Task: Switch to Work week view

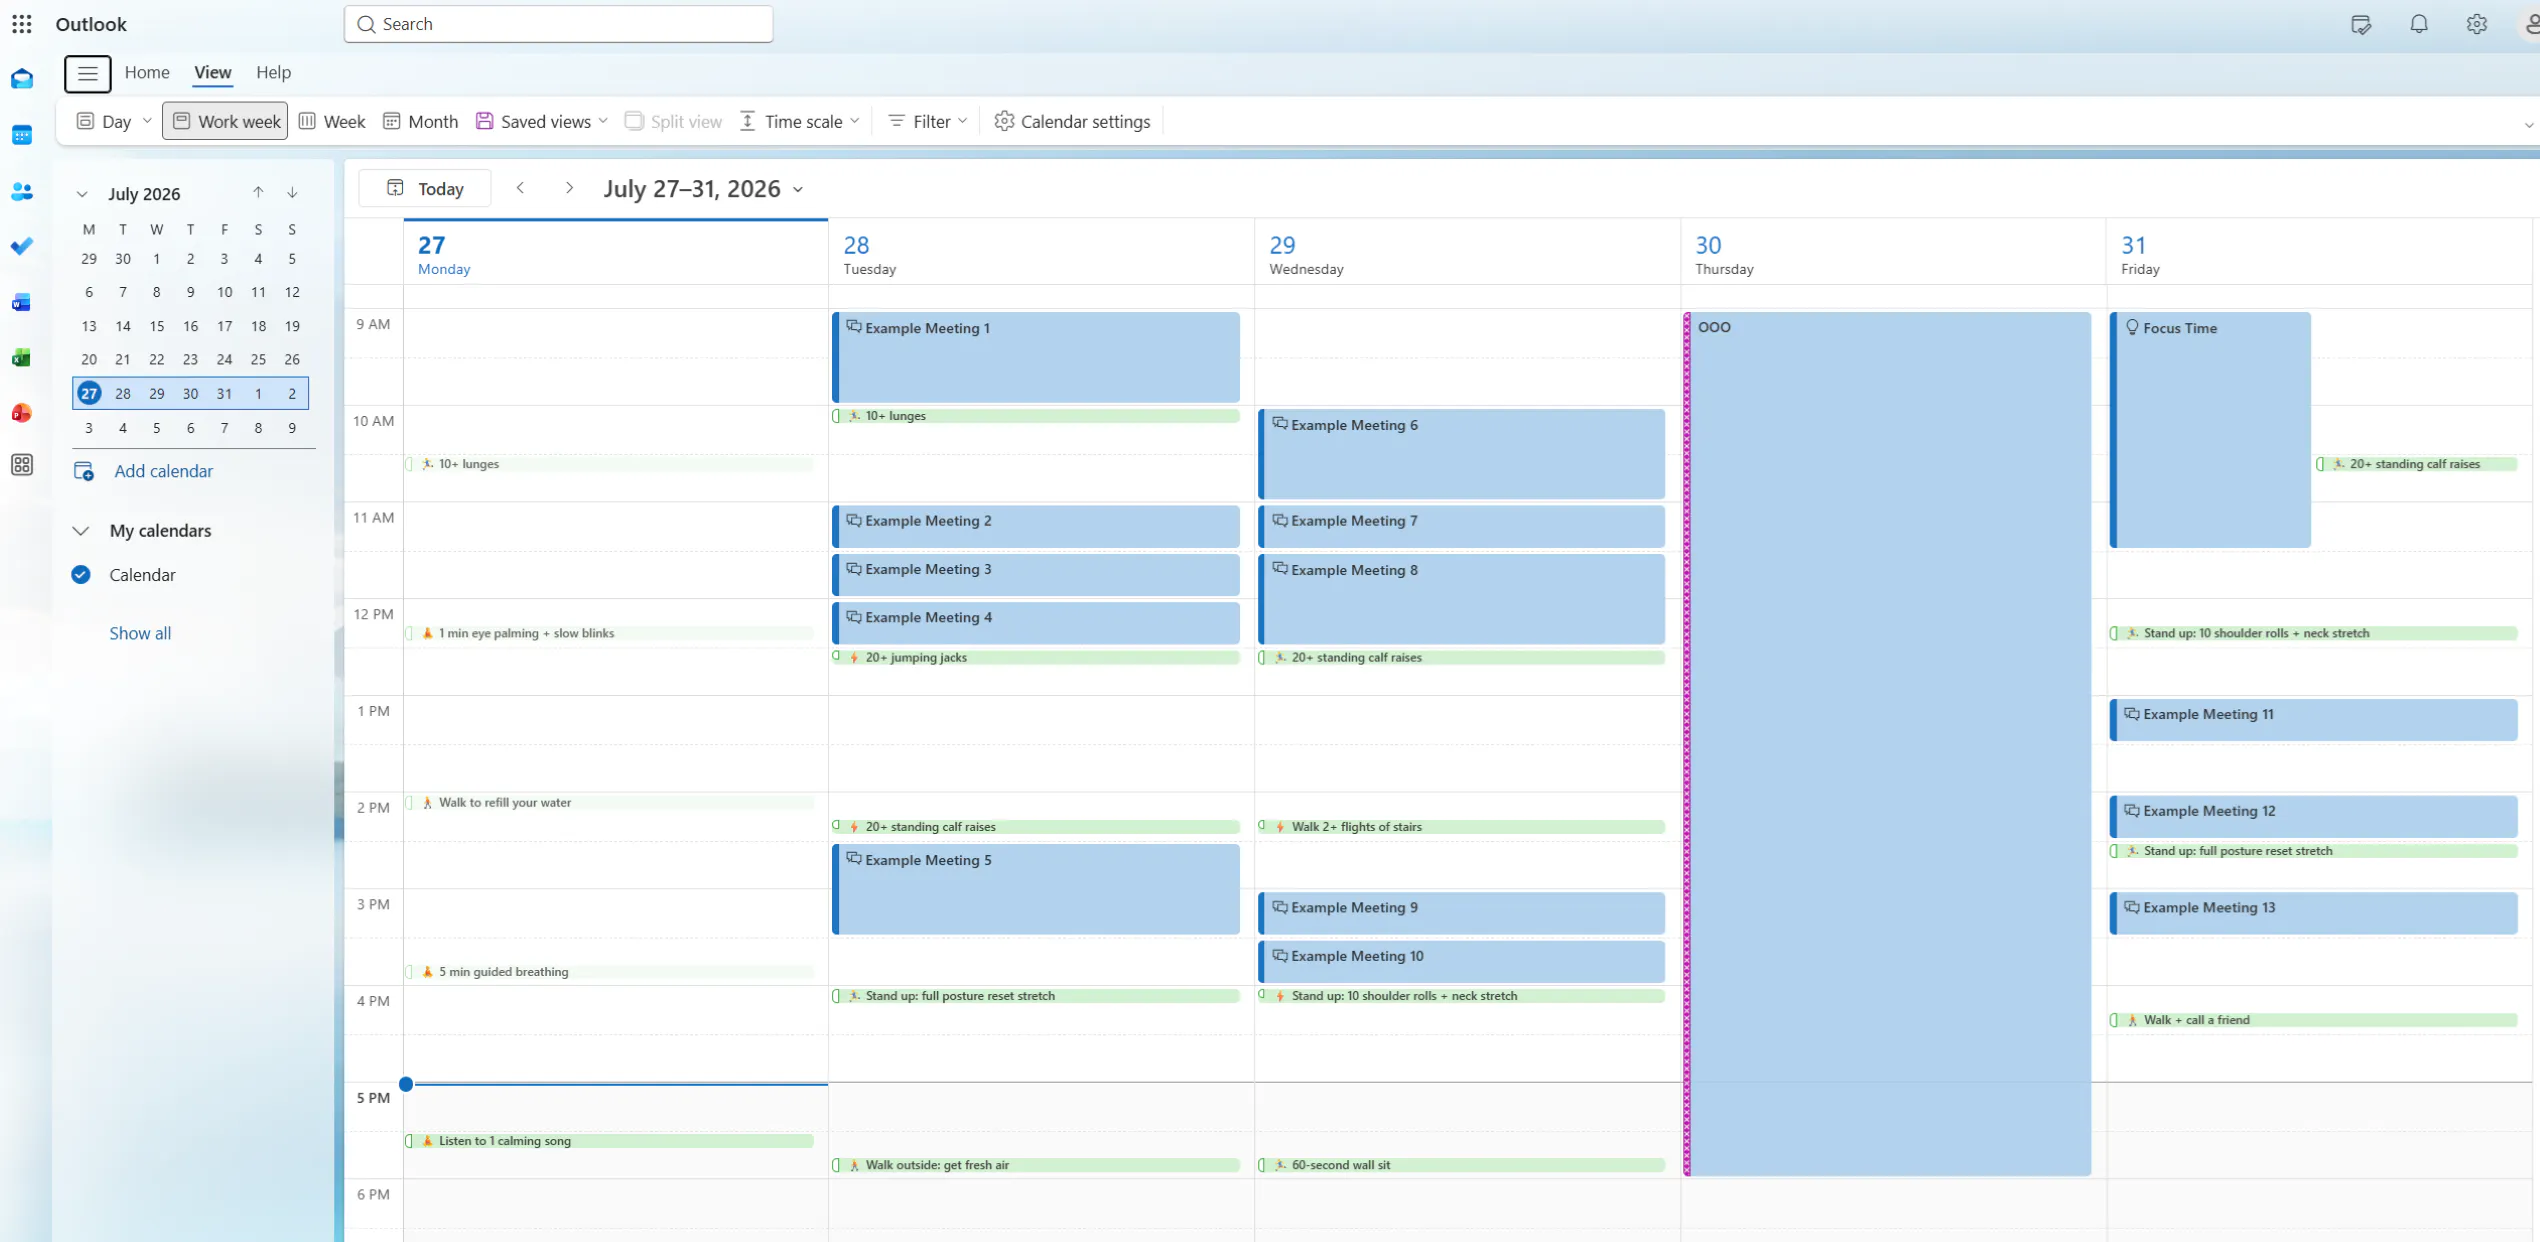Action: tap(226, 121)
